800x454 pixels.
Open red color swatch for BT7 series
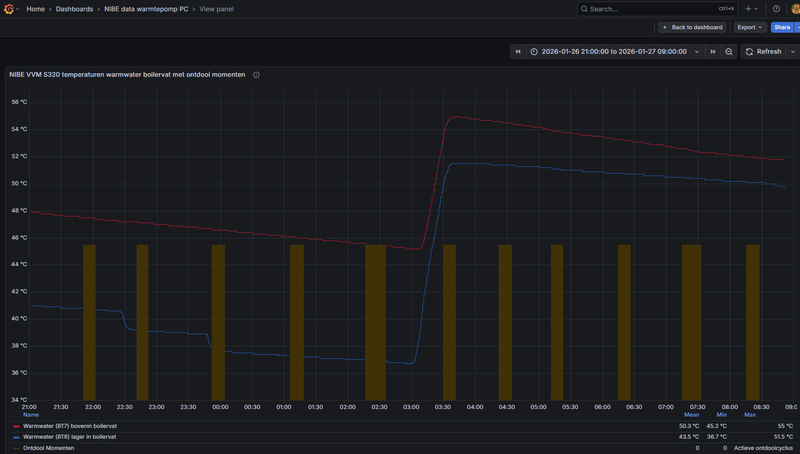point(16,426)
